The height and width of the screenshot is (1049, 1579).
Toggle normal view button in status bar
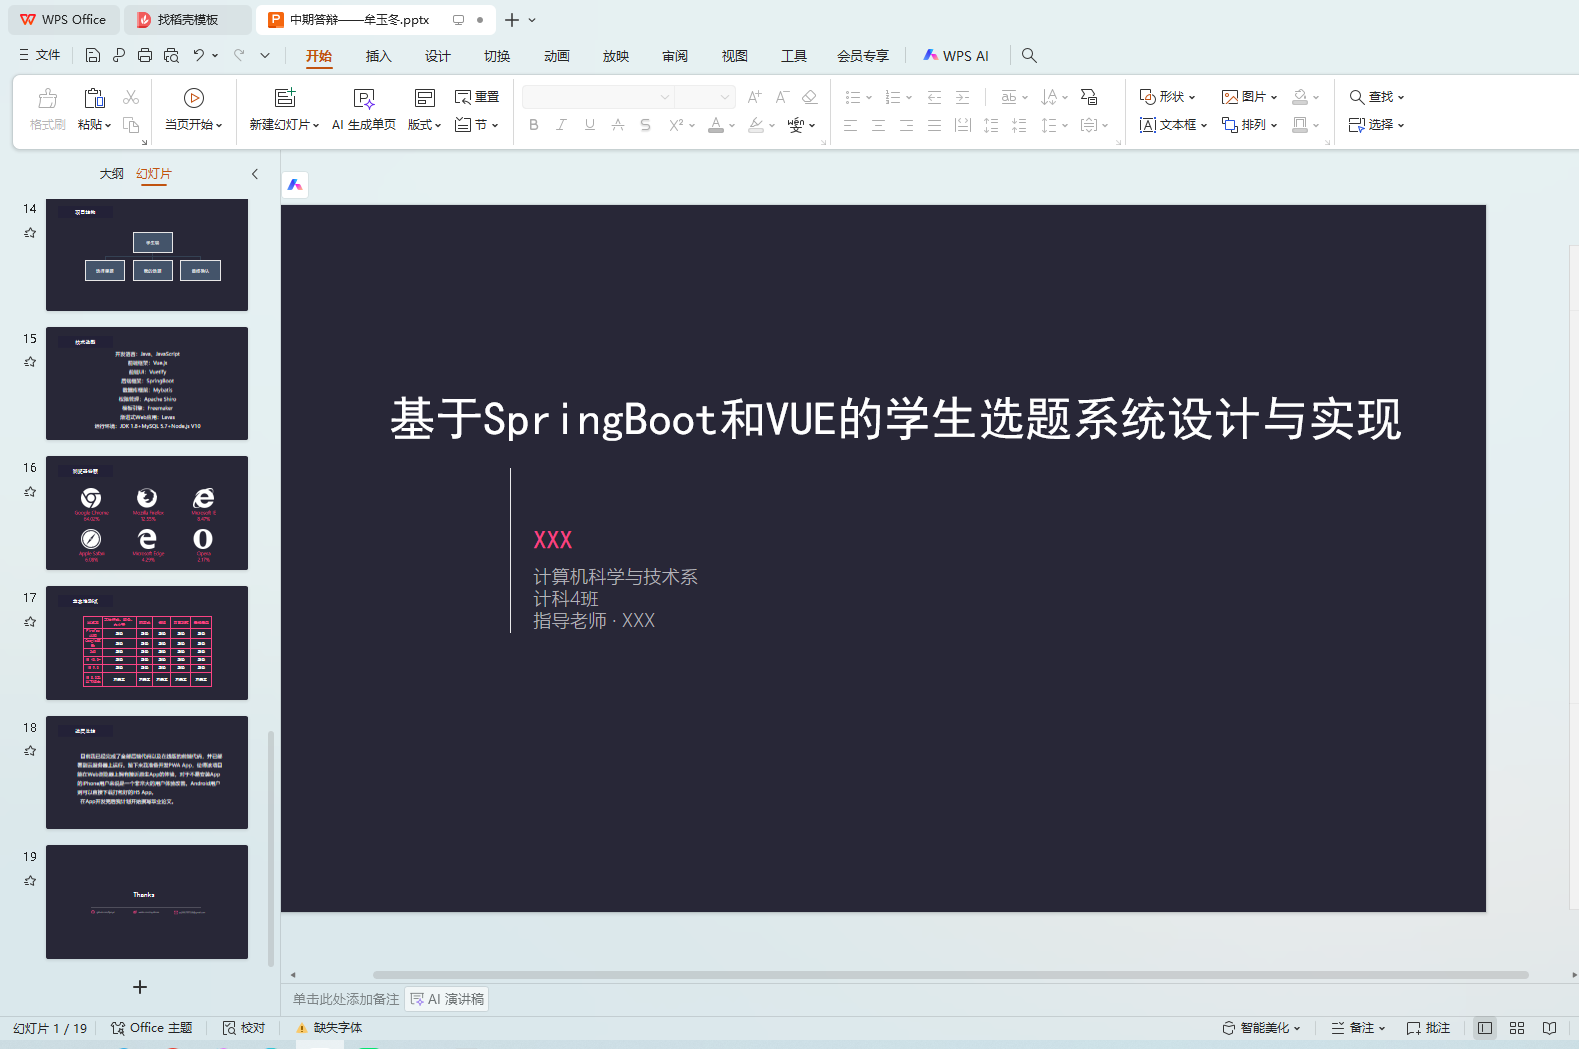(1485, 1028)
